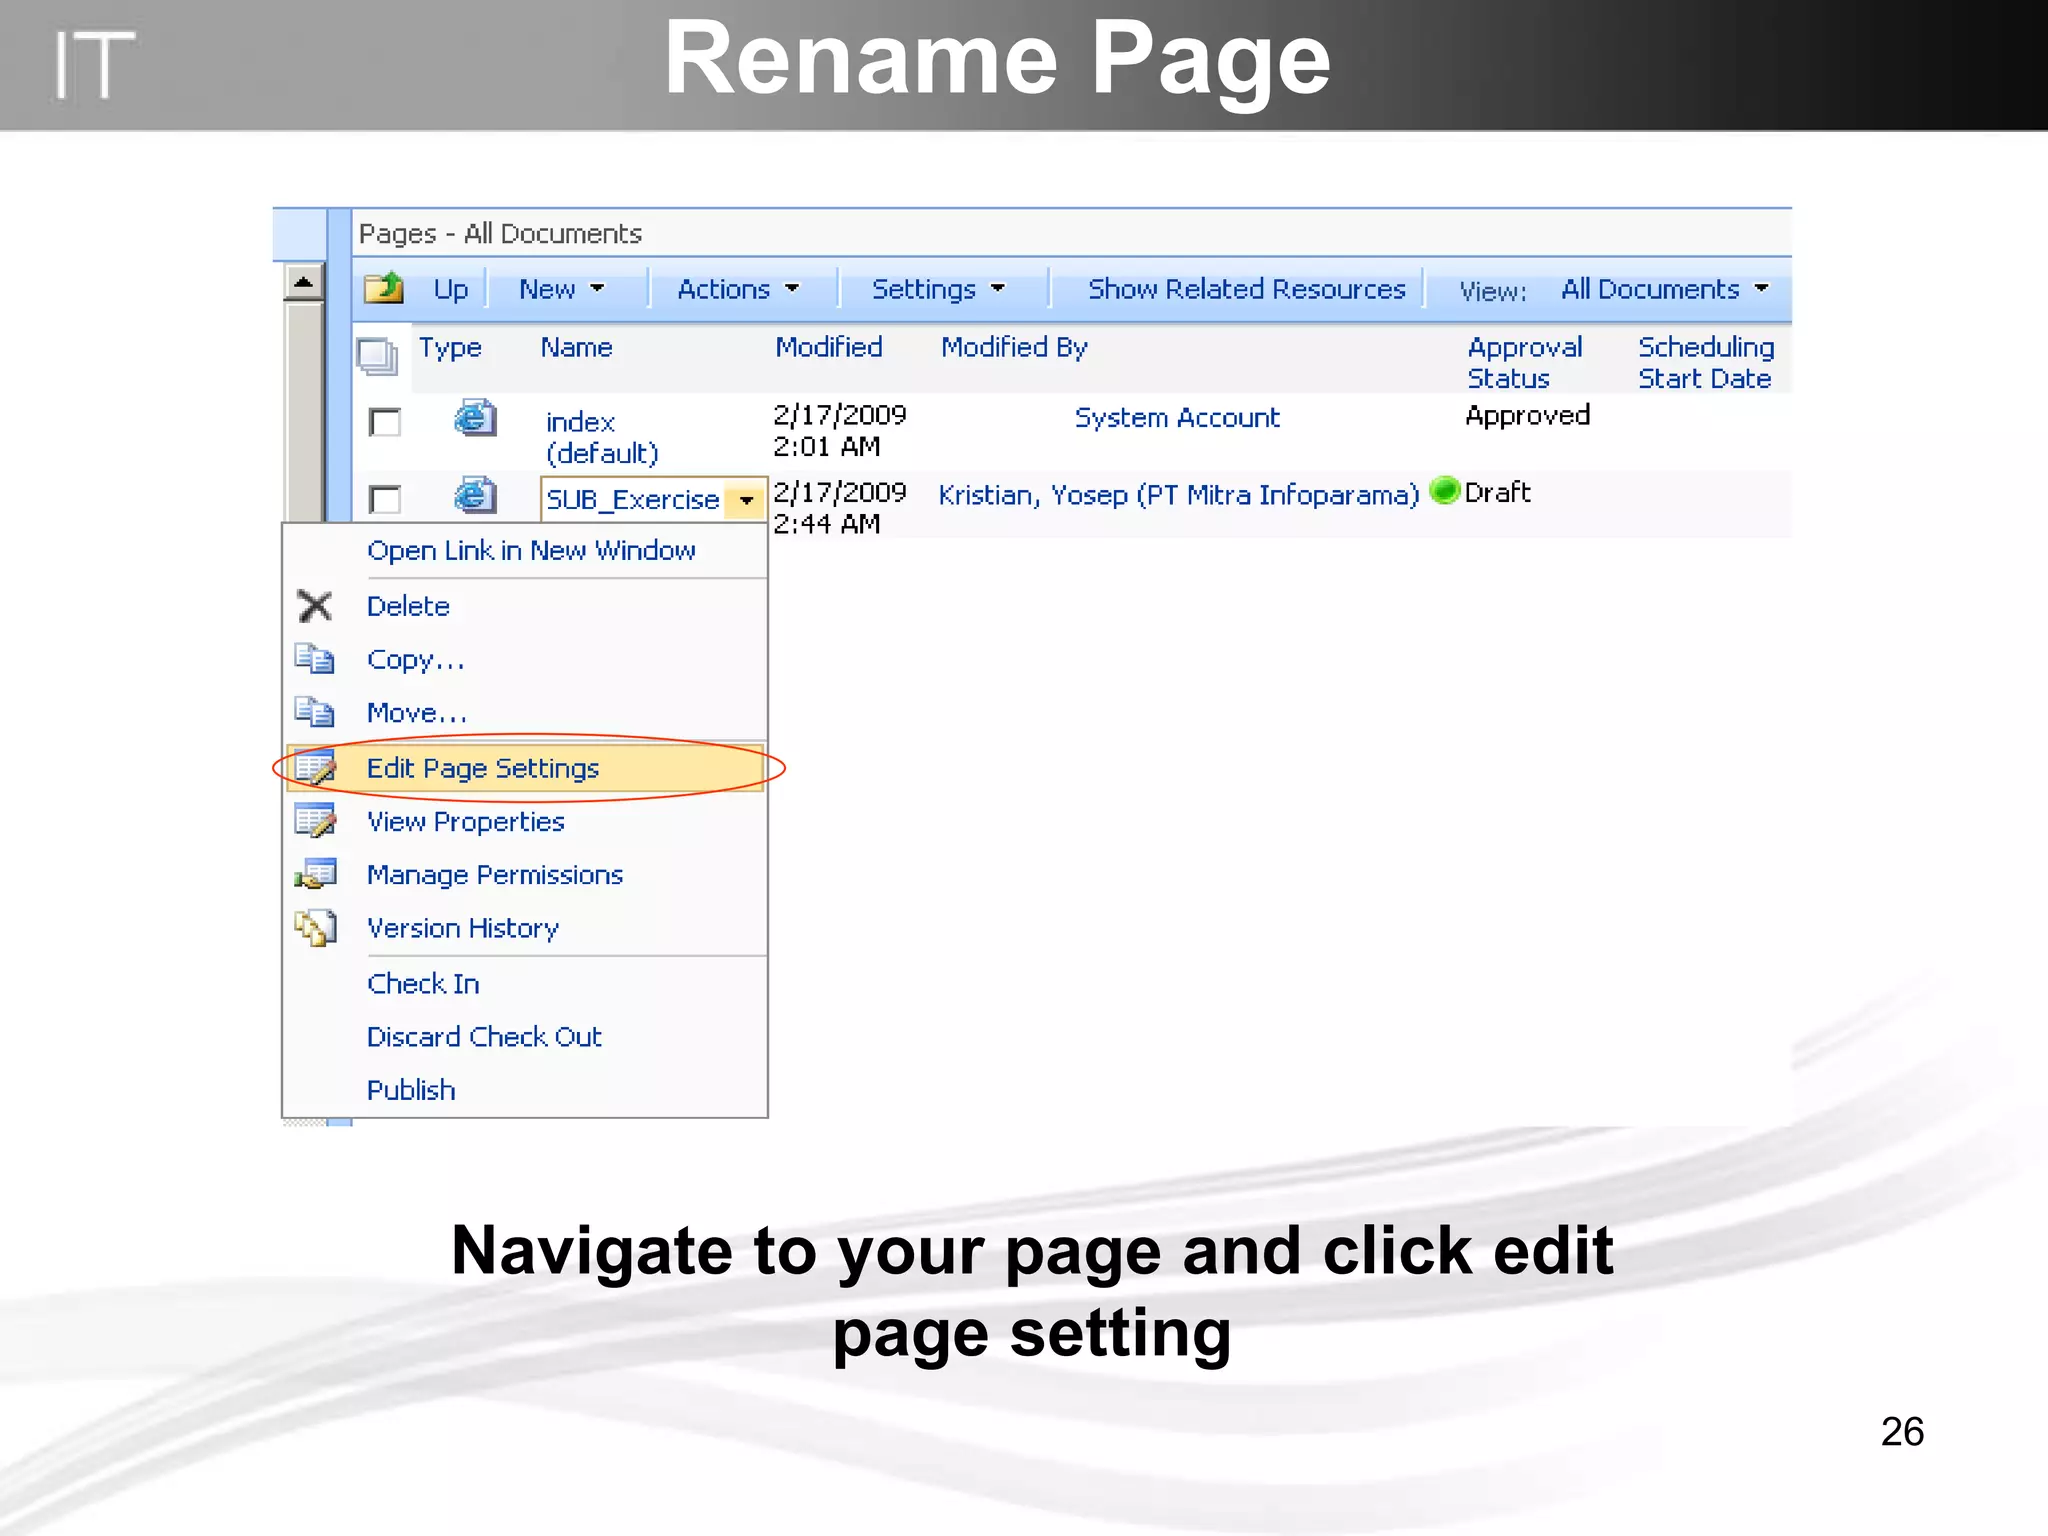This screenshot has height=1536, width=2048.
Task: Click the Up toolbar link
Action: tap(451, 290)
